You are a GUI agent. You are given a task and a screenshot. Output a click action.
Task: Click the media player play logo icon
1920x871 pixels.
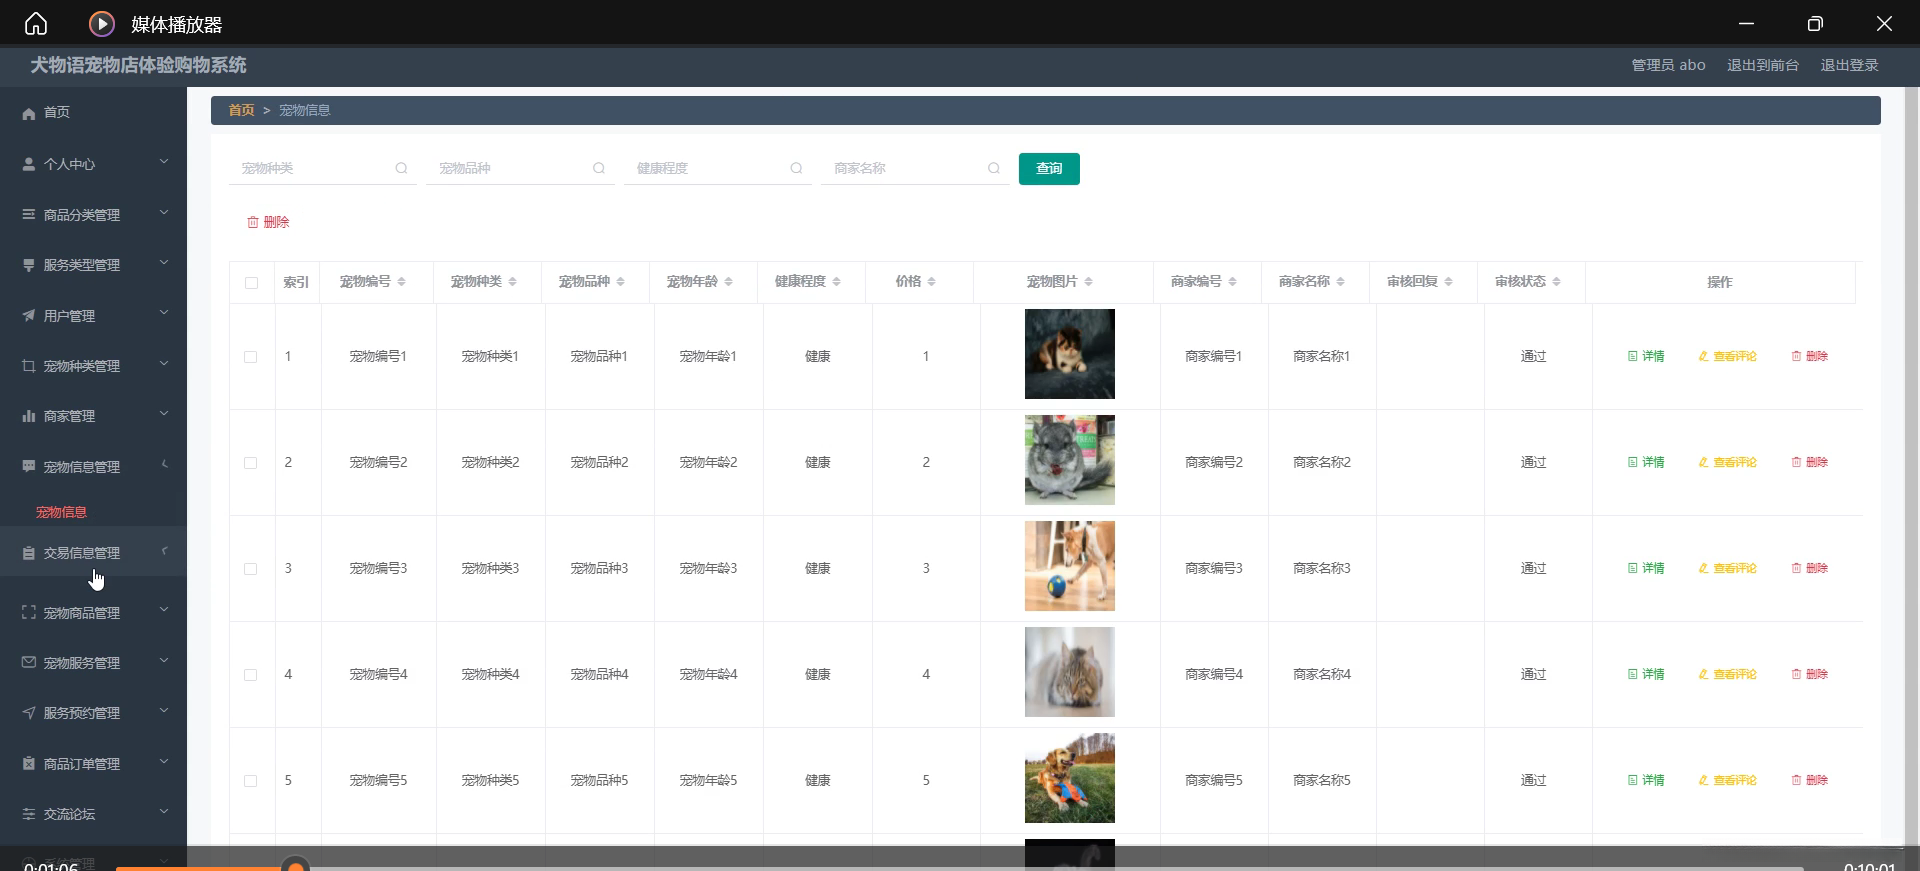(x=101, y=23)
